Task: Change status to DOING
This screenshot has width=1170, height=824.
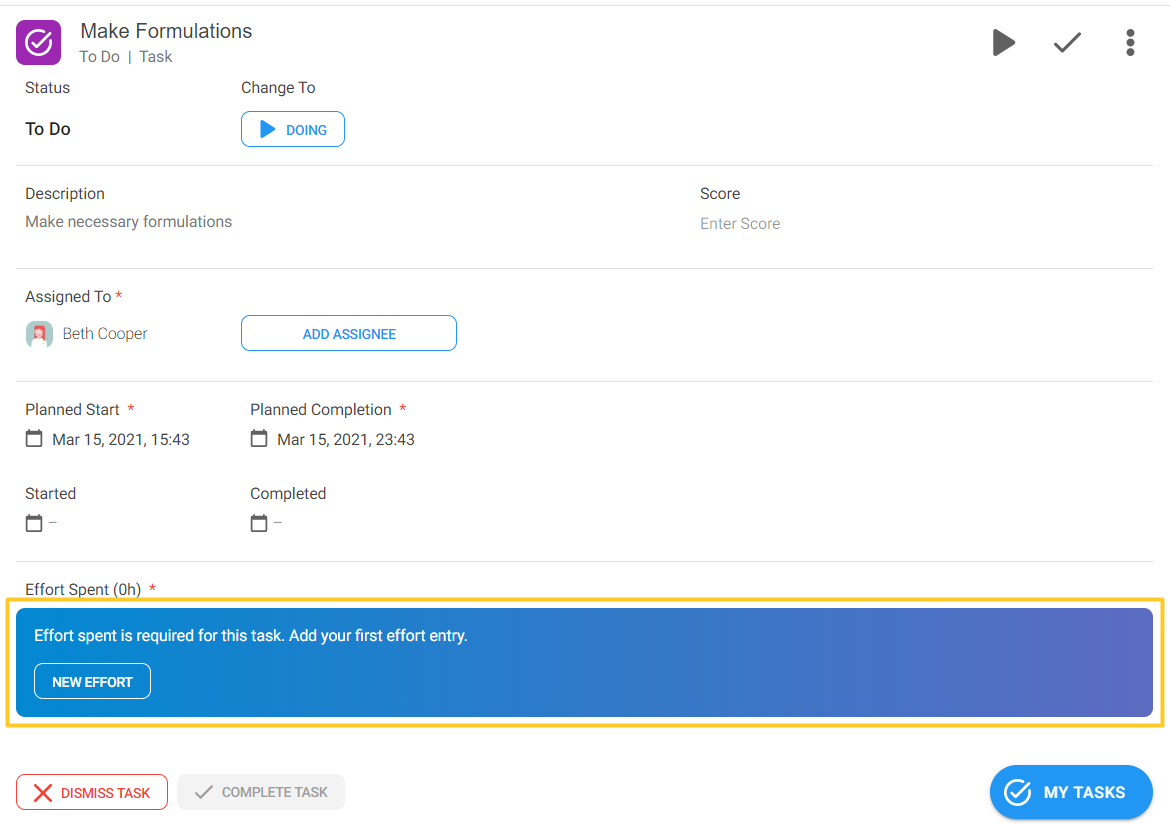Action: (292, 129)
